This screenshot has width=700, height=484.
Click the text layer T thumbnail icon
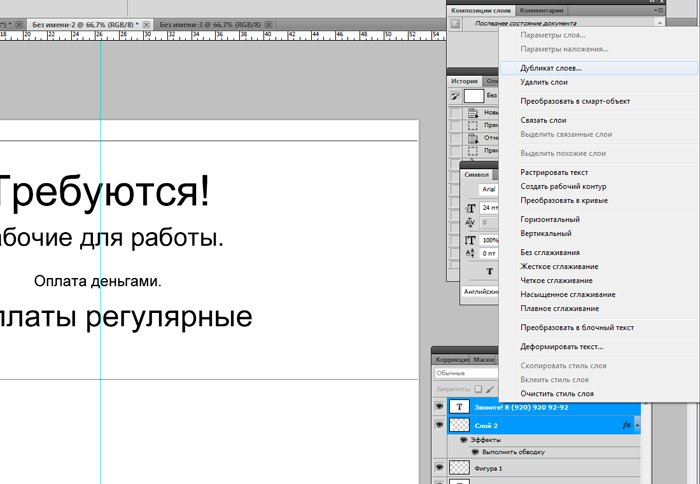459,407
